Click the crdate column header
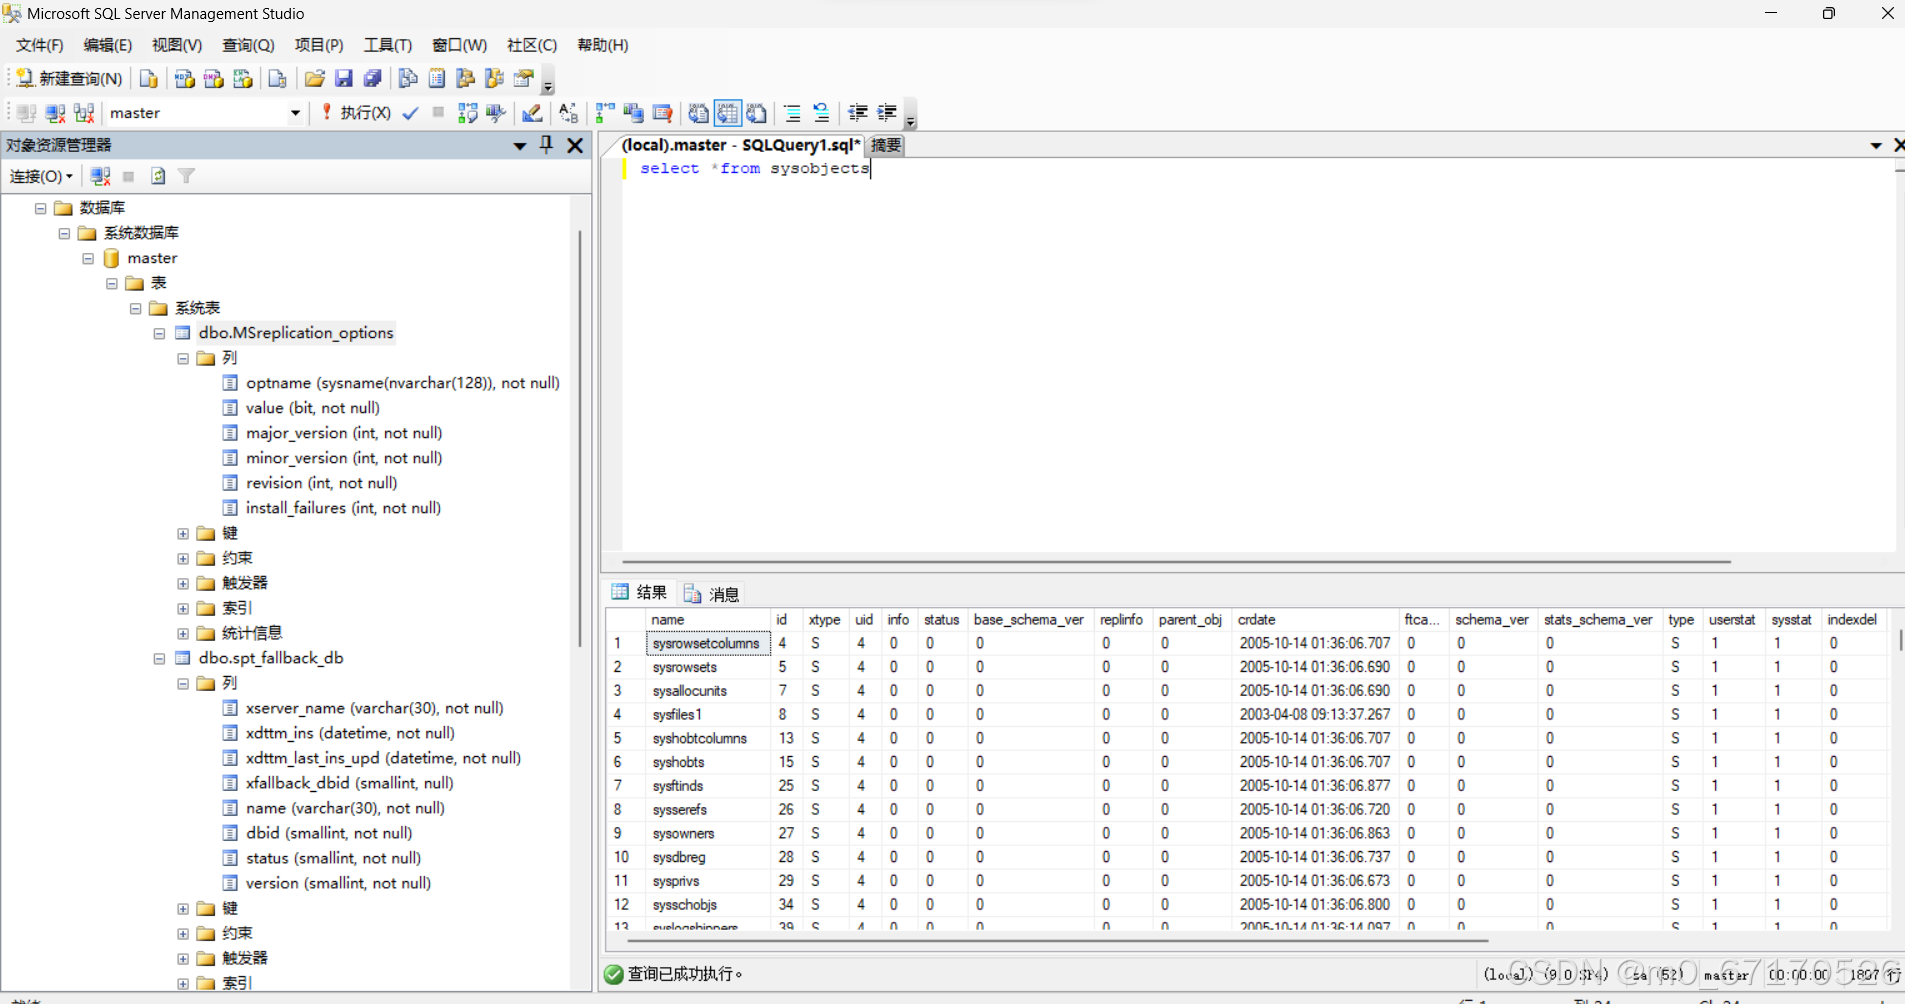The height and width of the screenshot is (1004, 1905). (x=1315, y=620)
